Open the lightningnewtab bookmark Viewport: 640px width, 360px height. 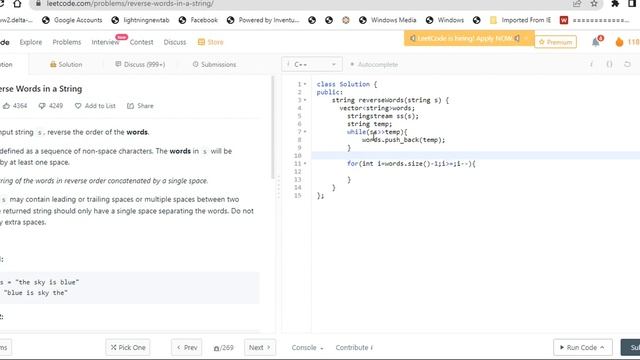point(141,20)
